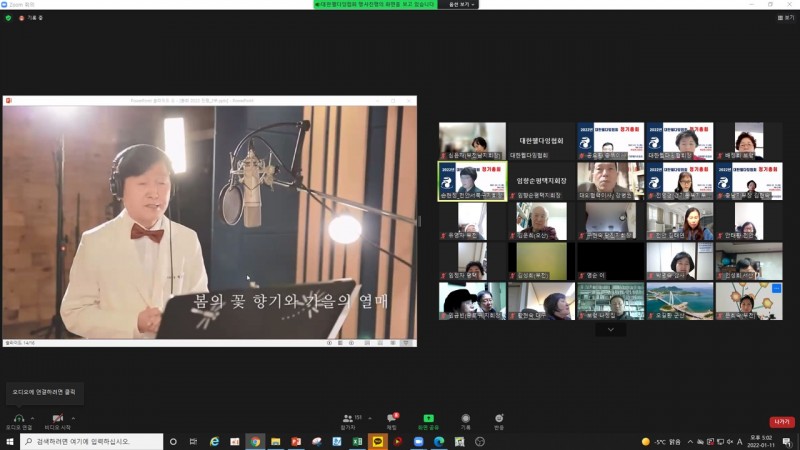Start video with the camera icon

point(58,418)
